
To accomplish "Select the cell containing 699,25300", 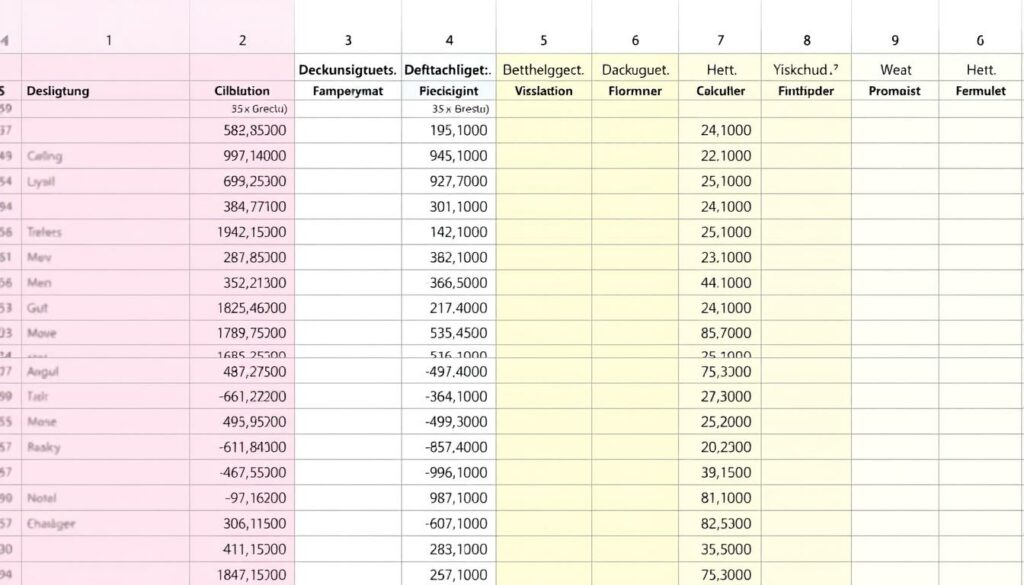I will point(242,182).
